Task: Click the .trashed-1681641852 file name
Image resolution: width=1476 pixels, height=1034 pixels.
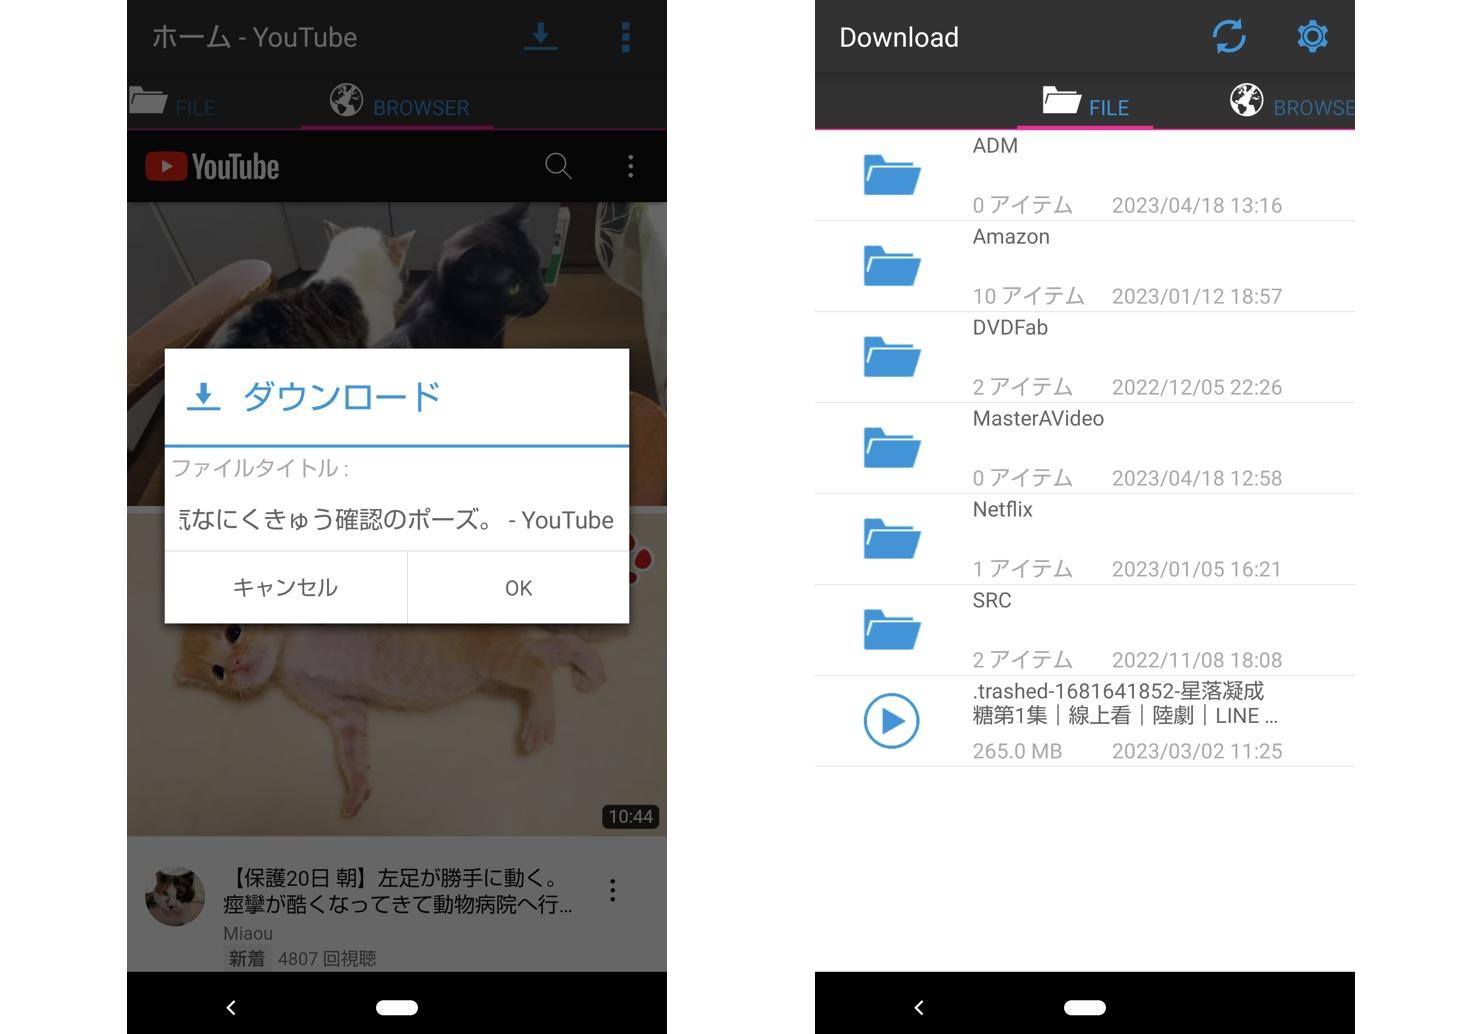Action: point(1125,704)
